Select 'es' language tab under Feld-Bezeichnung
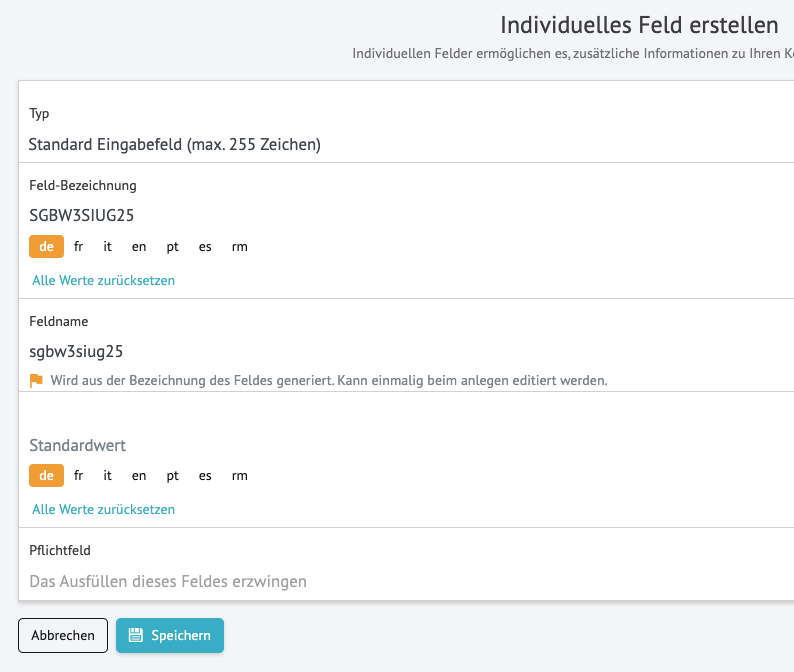 coord(205,247)
